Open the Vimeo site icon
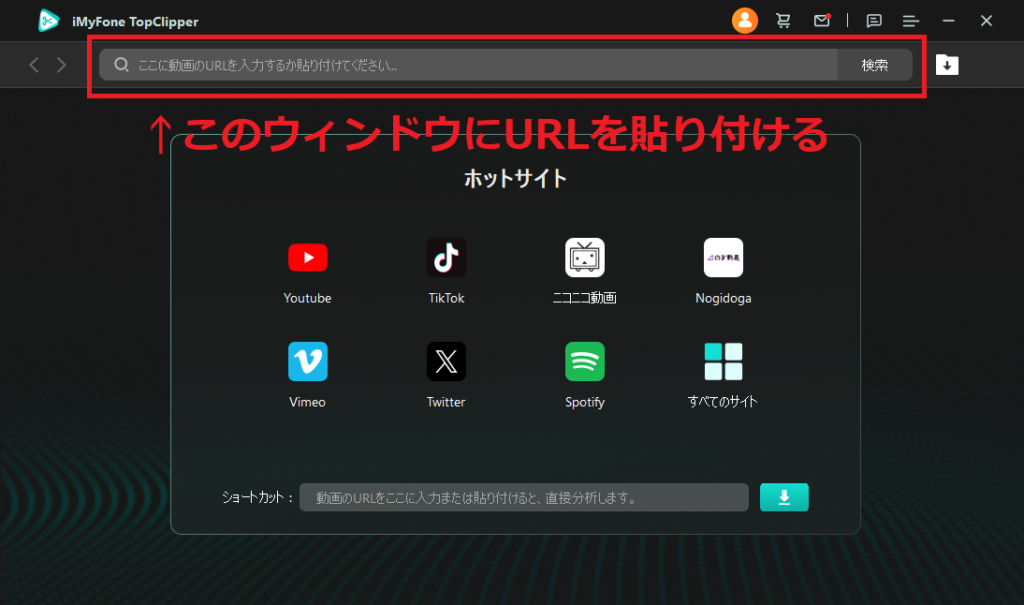This screenshot has width=1024, height=605. point(308,361)
